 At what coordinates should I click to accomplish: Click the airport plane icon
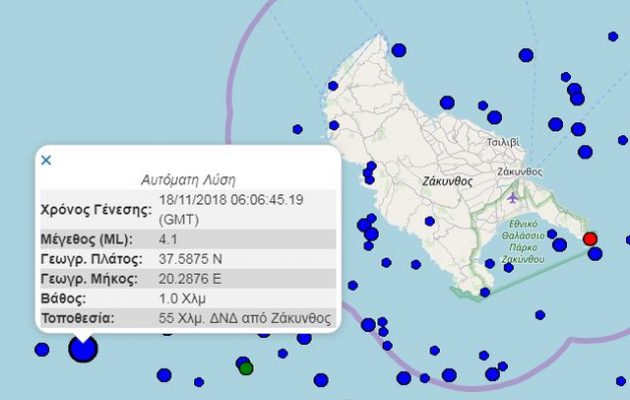tap(515, 195)
